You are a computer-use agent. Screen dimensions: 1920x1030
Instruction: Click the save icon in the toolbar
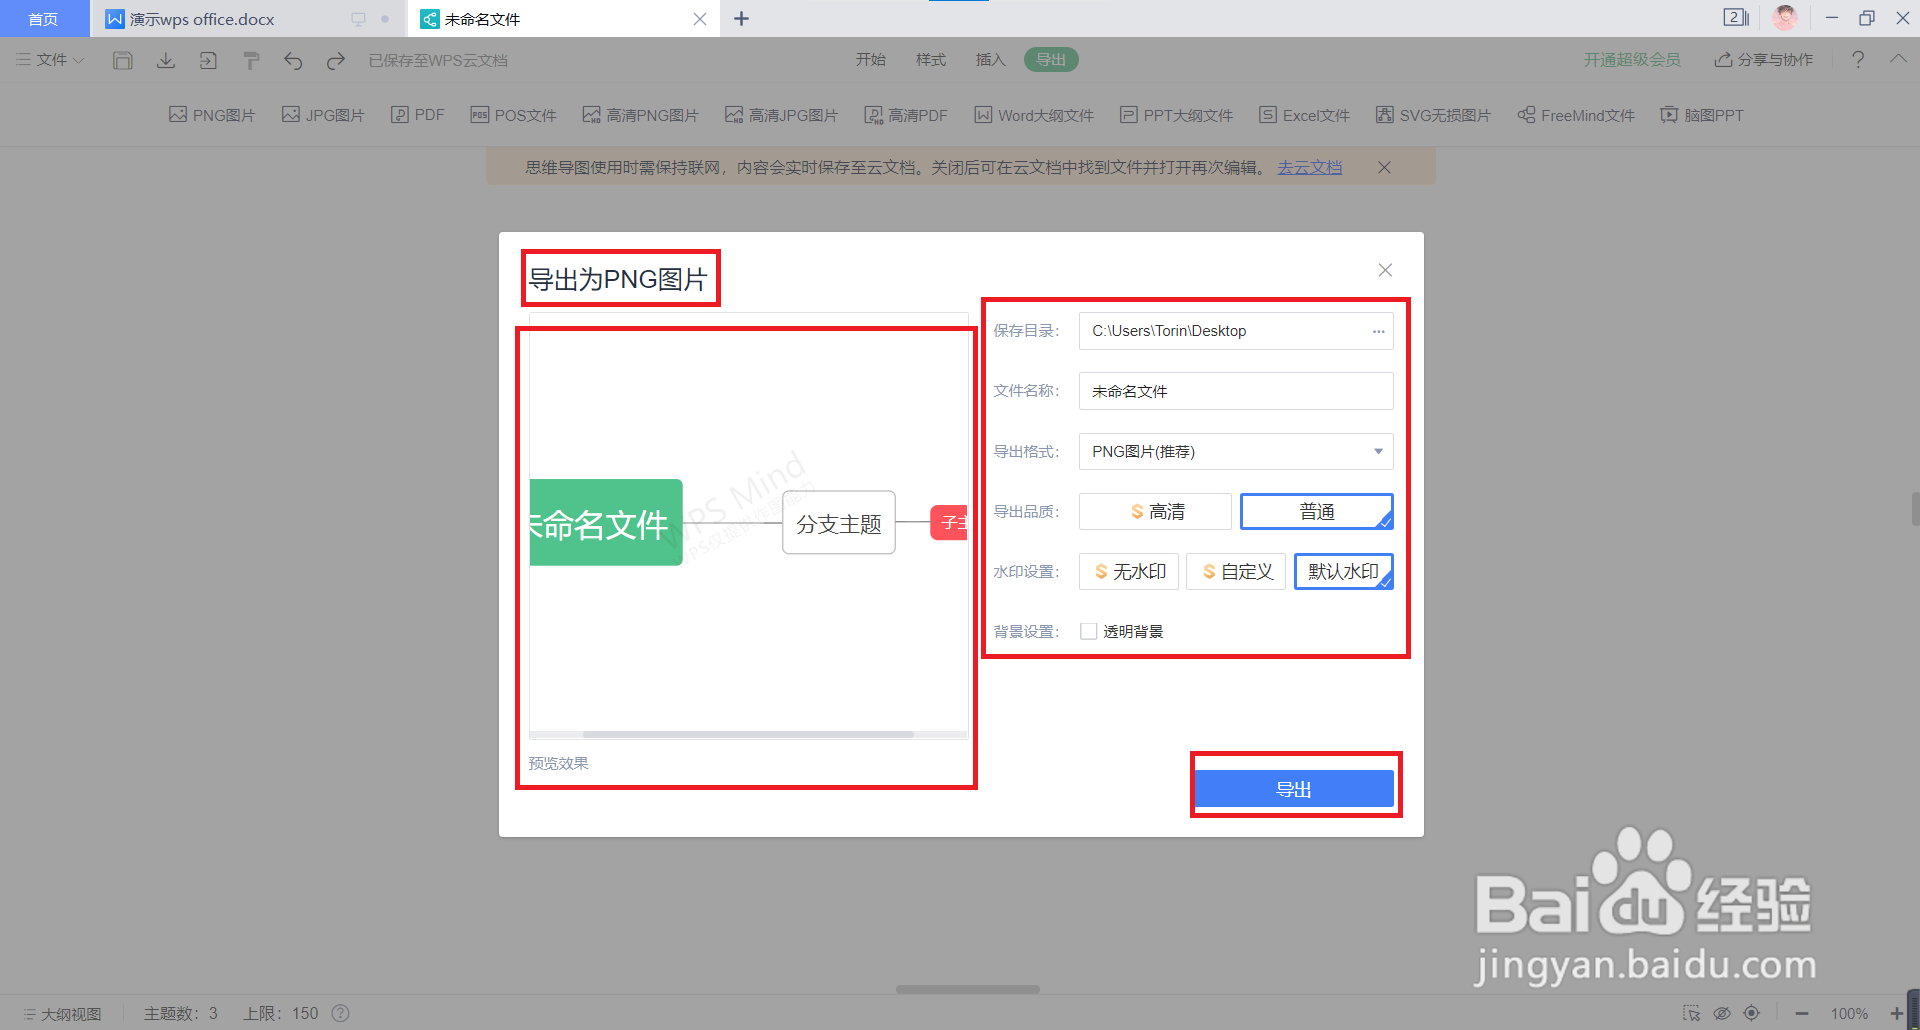(x=123, y=61)
